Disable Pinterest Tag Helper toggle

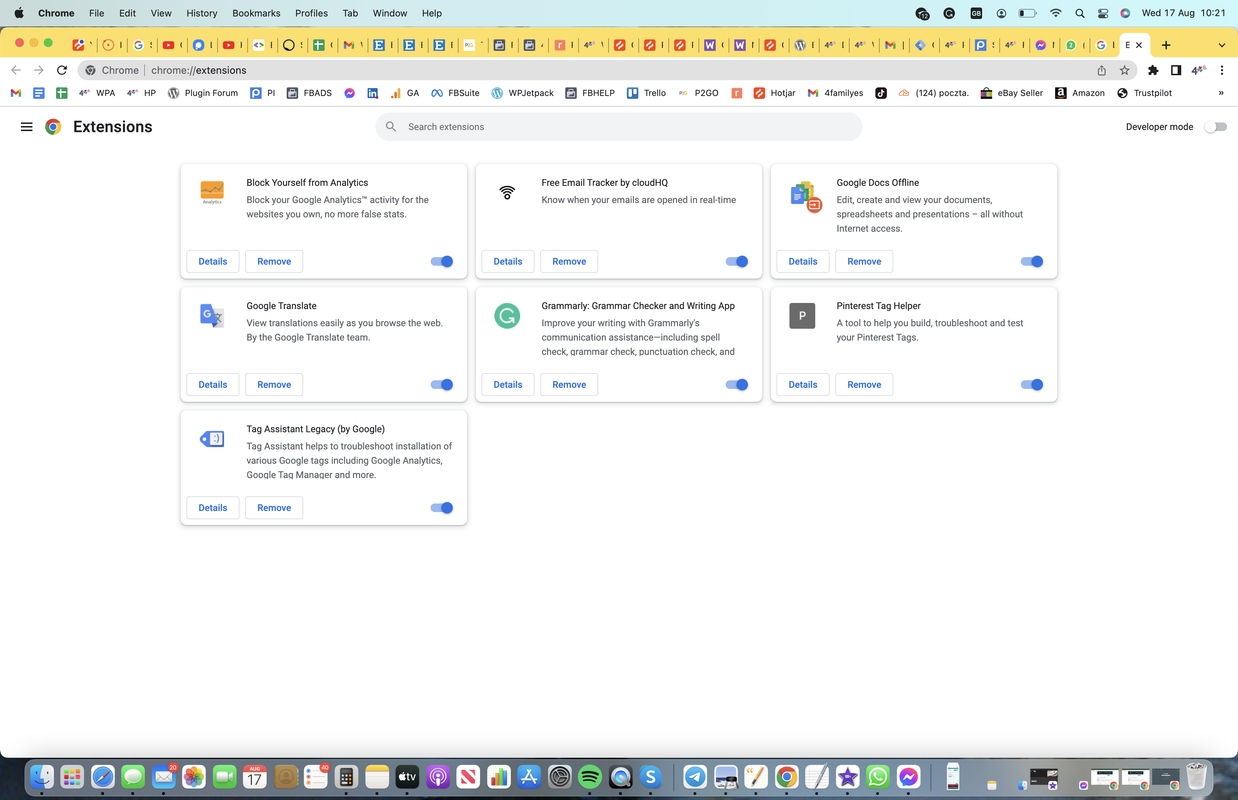tap(1032, 384)
